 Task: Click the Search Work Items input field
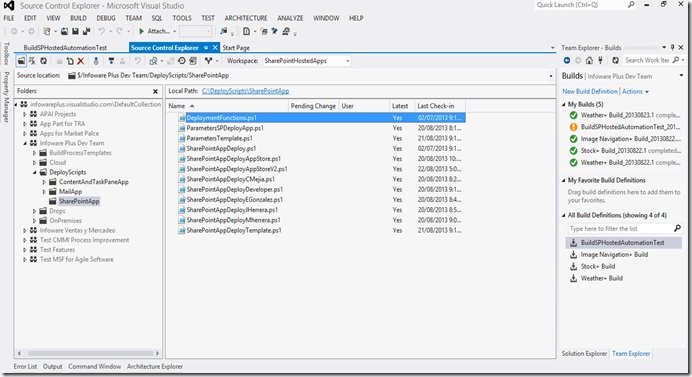click(647, 60)
